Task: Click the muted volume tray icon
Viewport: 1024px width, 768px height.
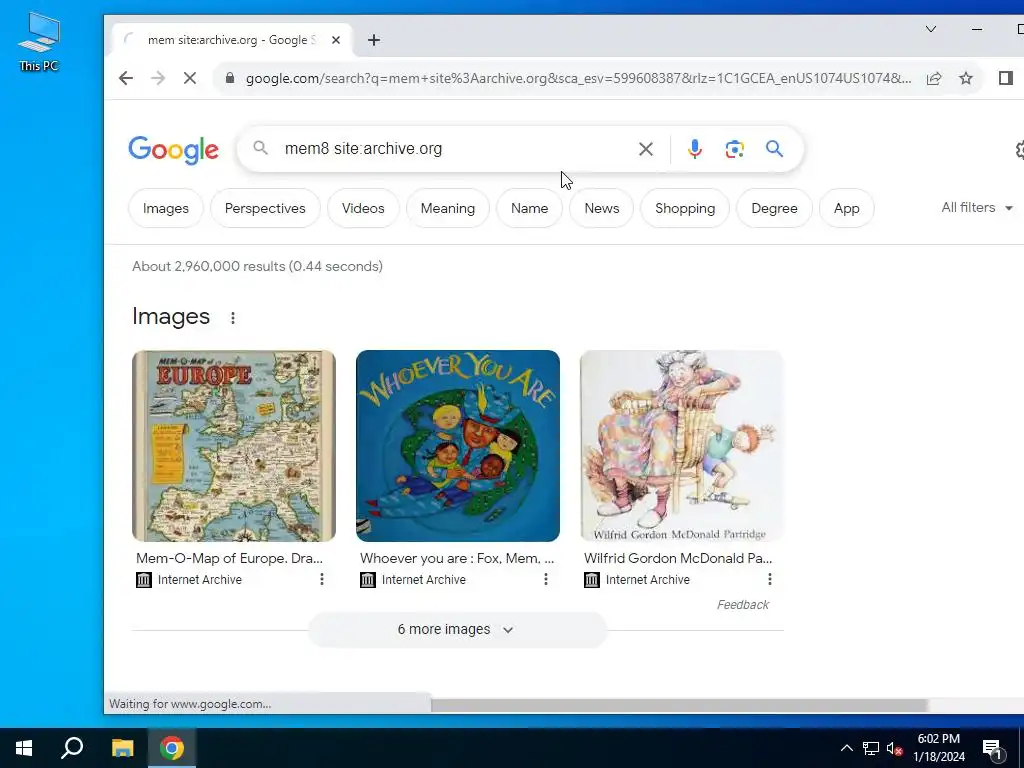Action: point(894,748)
